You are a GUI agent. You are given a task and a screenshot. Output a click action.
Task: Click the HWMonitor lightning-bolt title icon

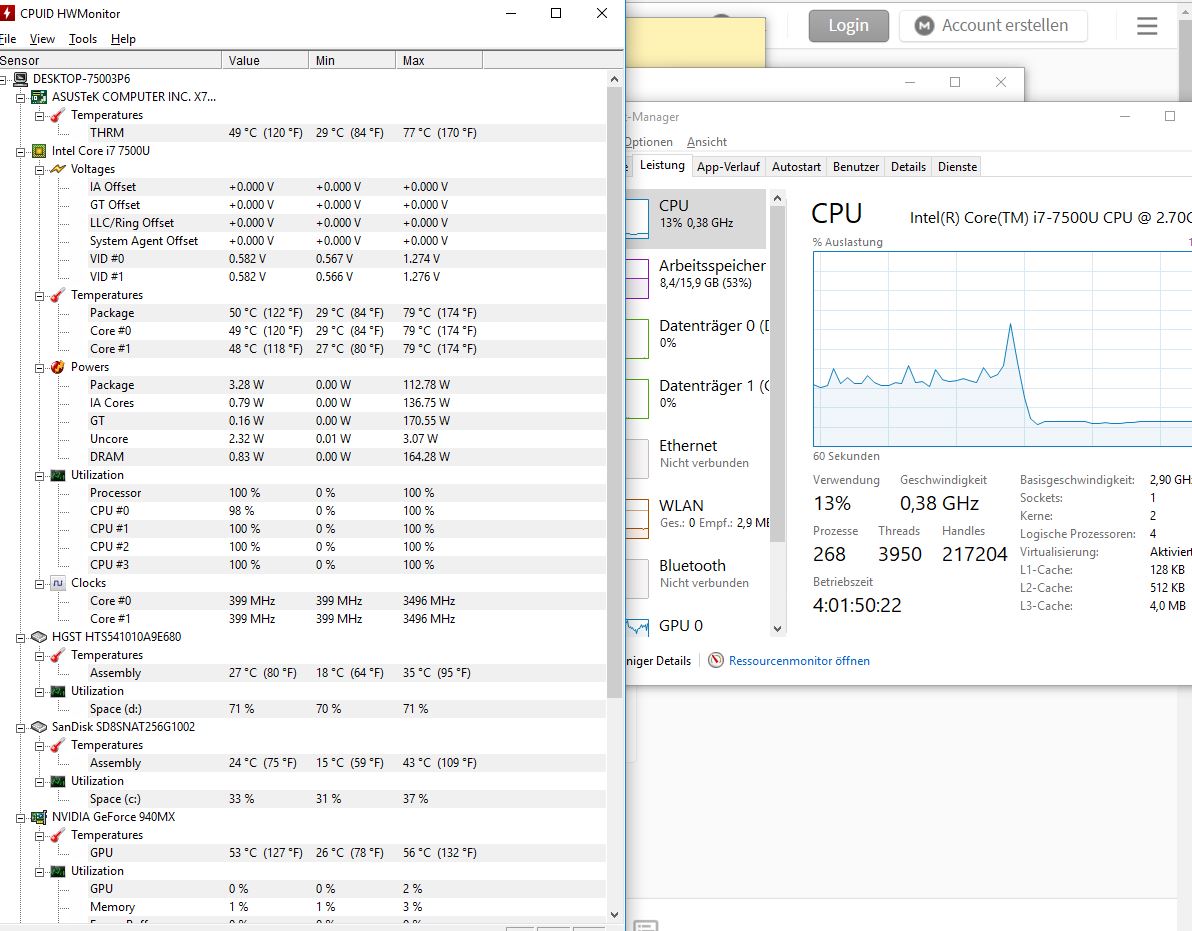(x=8, y=13)
